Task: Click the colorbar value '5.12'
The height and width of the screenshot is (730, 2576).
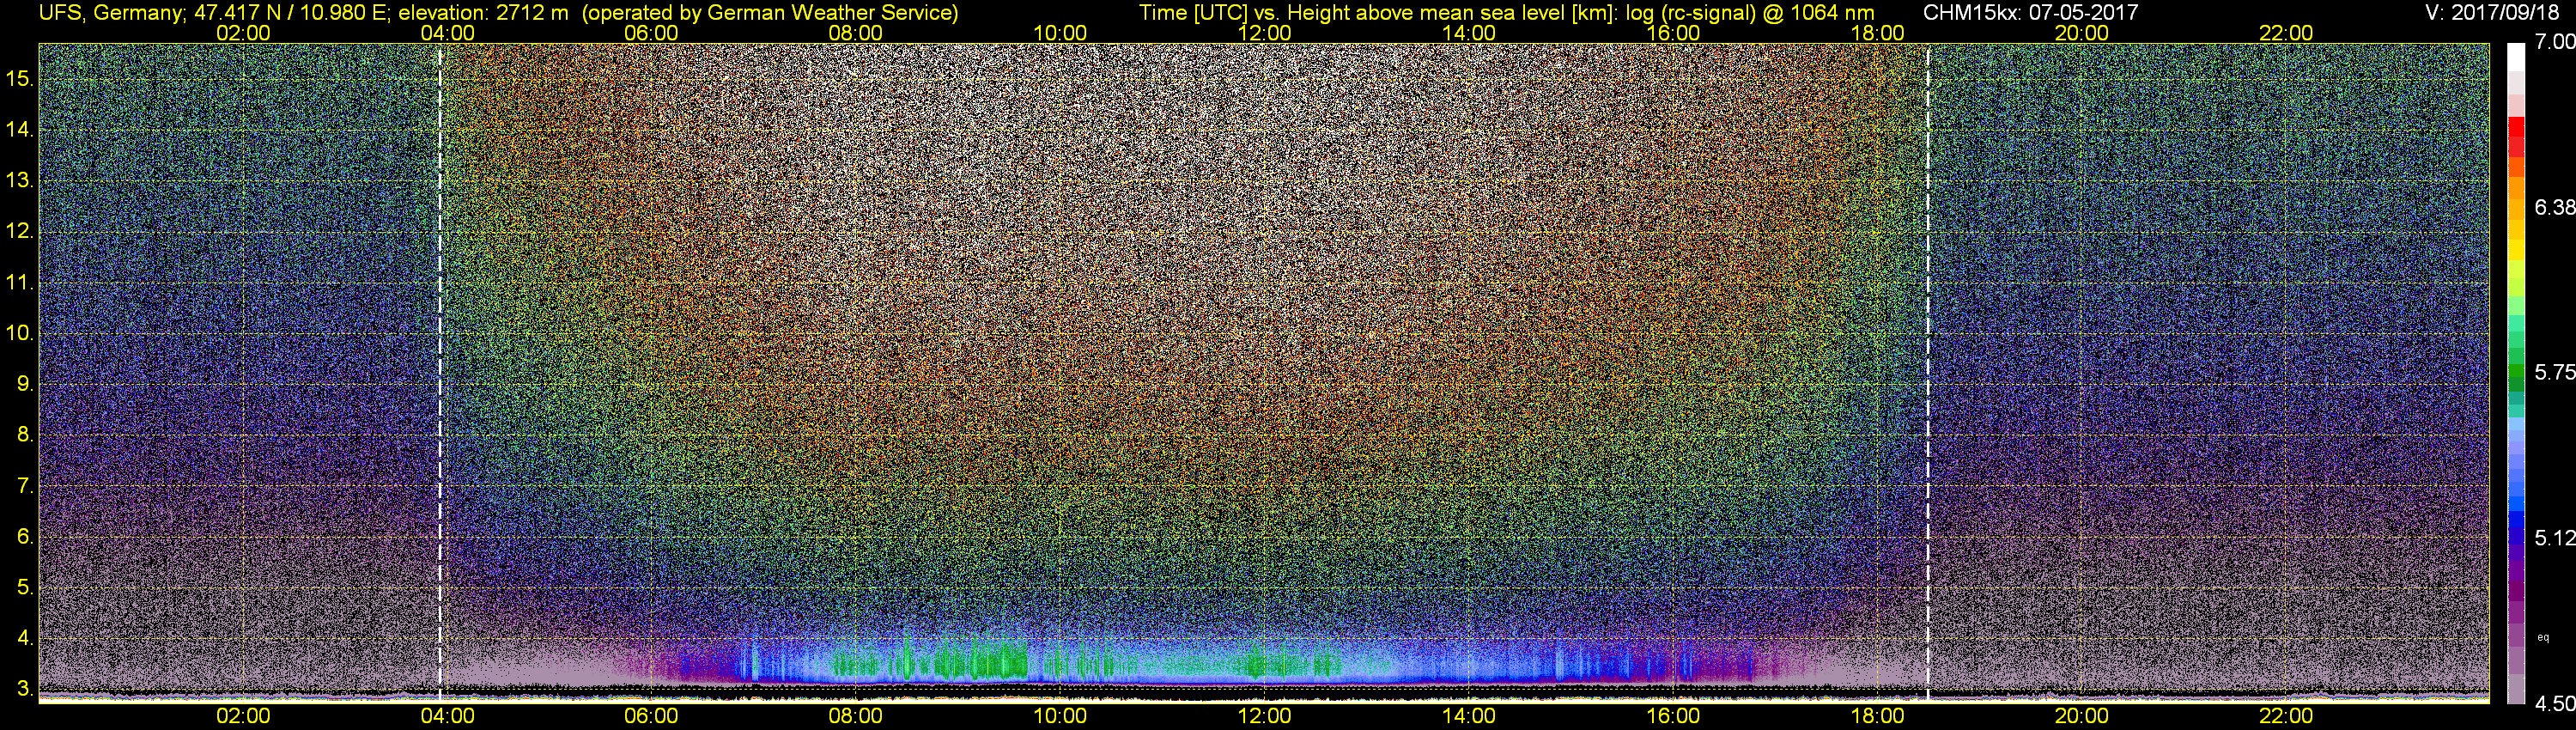Action: click(2555, 538)
